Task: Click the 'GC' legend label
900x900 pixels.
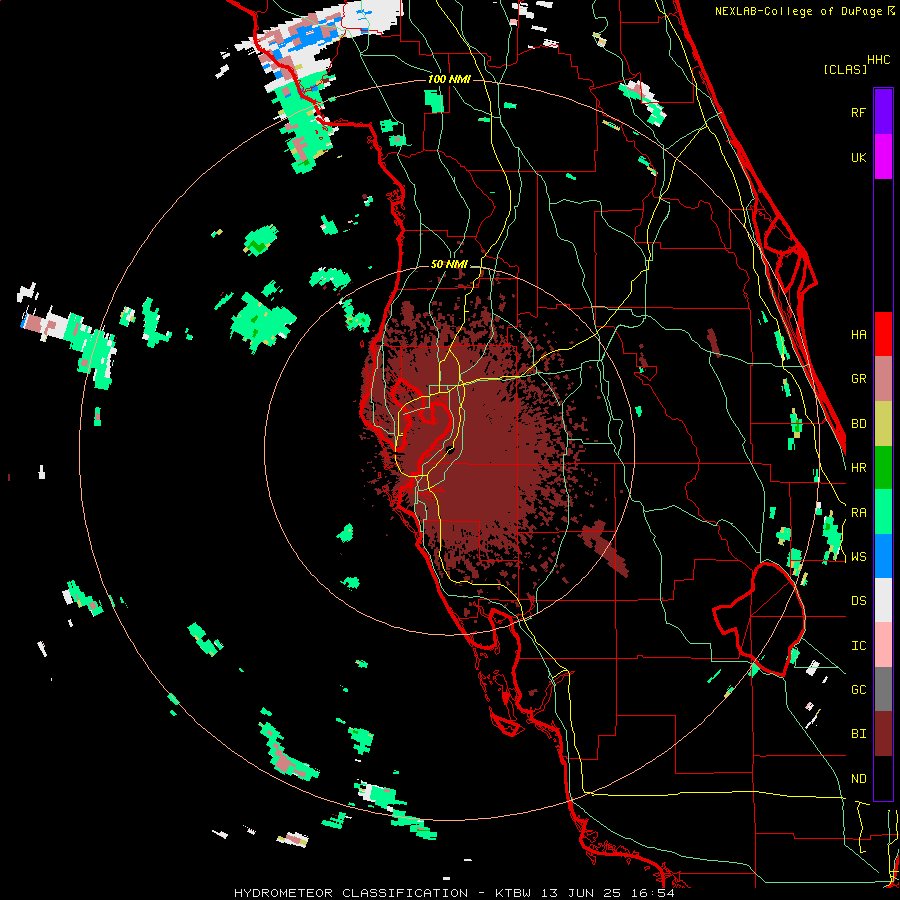Action: [x=858, y=689]
